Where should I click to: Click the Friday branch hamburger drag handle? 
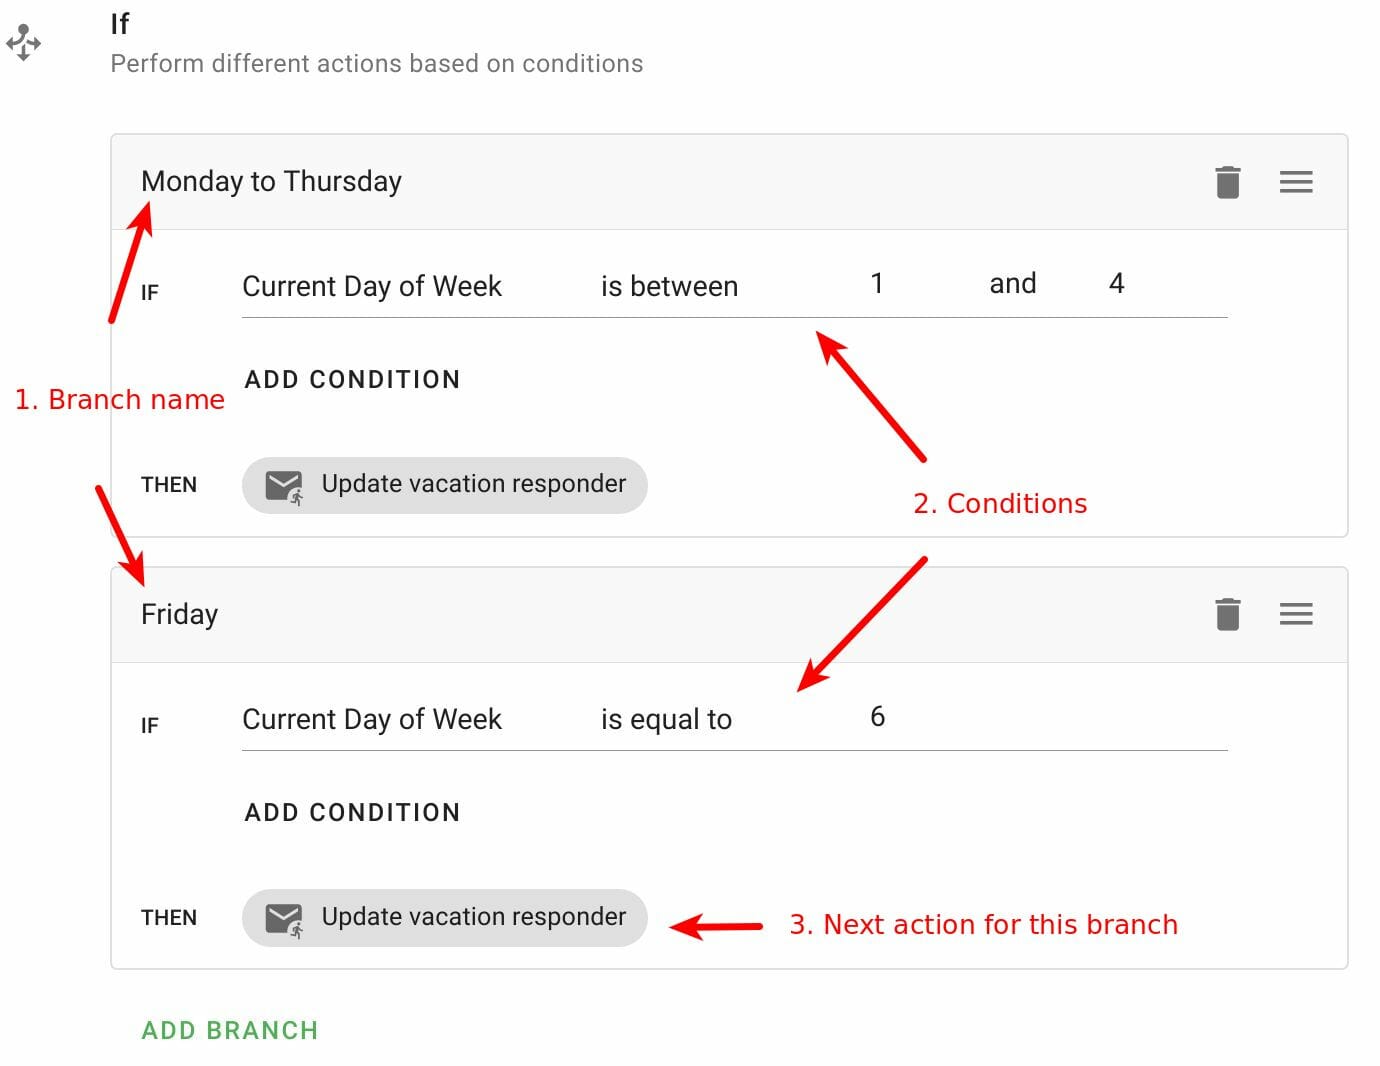tap(1295, 614)
